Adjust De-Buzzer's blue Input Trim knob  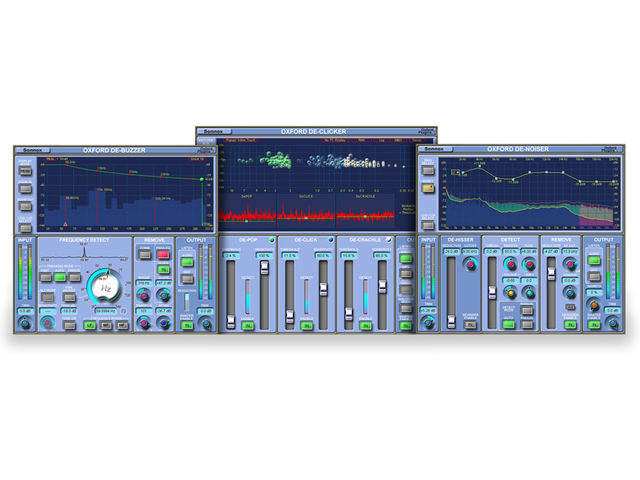pos(25,323)
